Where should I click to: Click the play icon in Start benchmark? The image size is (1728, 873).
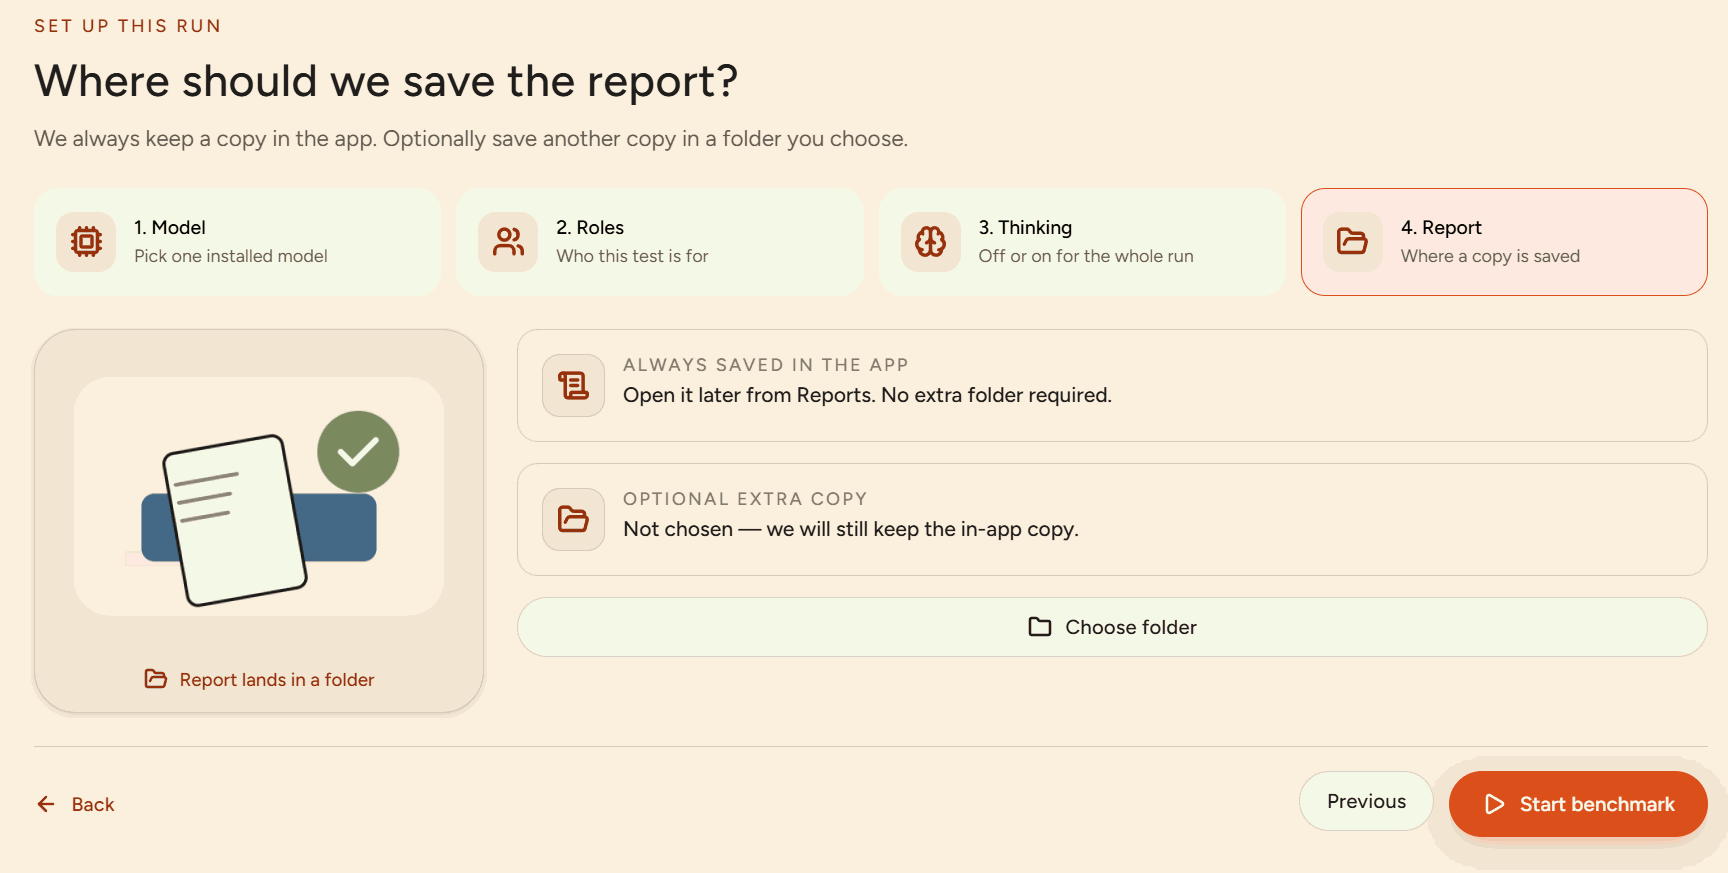(1494, 804)
